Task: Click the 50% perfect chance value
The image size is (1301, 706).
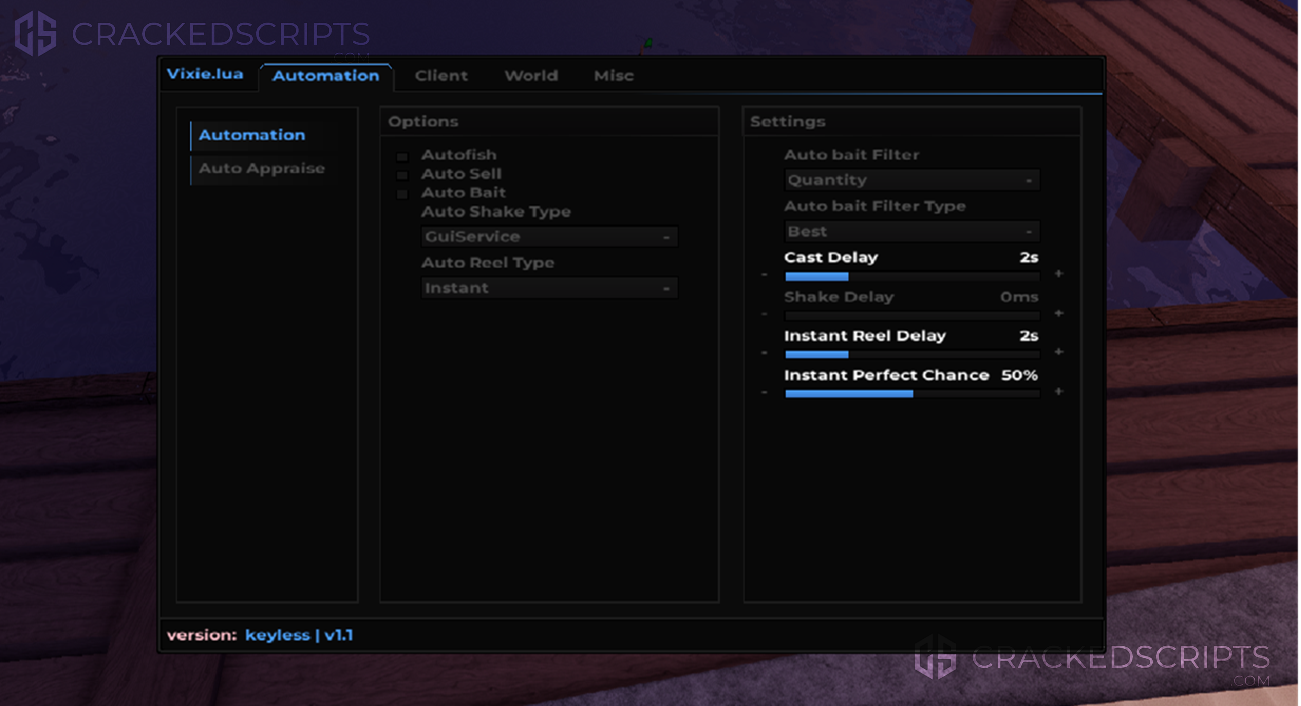Action: coord(1020,375)
